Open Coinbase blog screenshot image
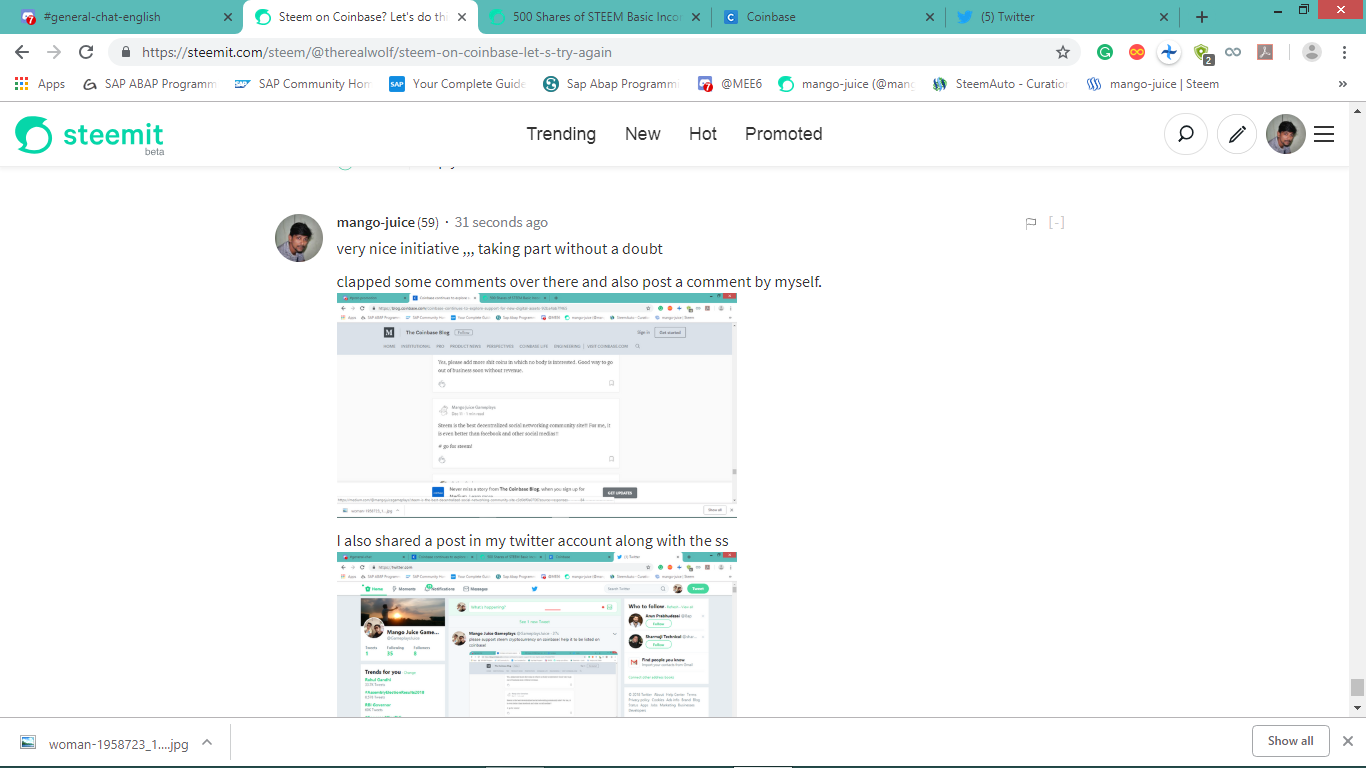Screen dimensions: 1366x768 click(537, 405)
